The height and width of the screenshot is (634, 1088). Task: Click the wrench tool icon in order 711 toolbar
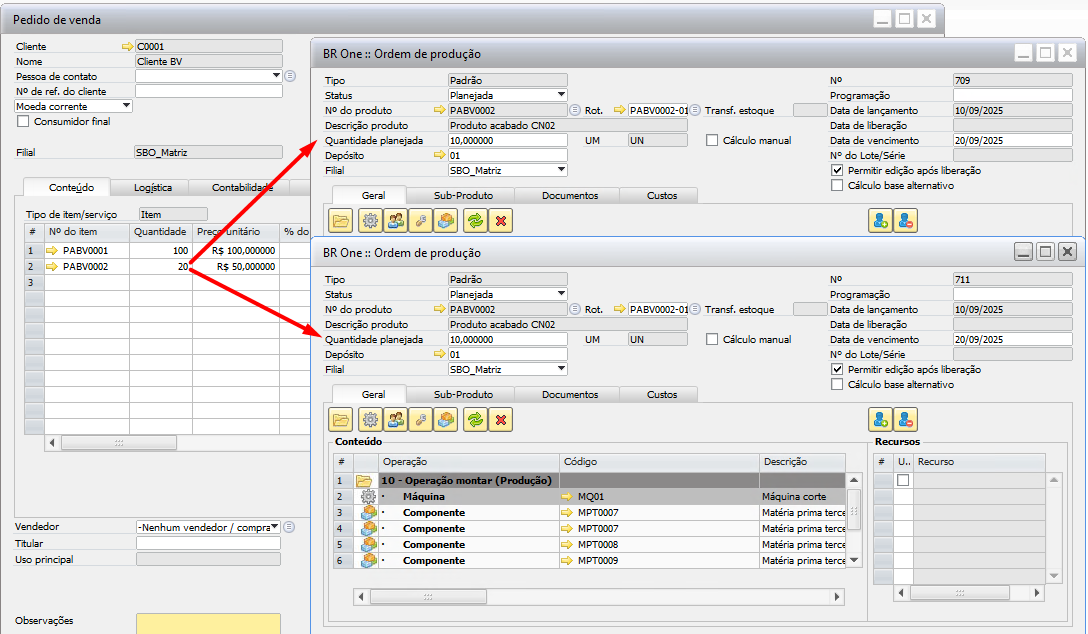[x=422, y=420]
